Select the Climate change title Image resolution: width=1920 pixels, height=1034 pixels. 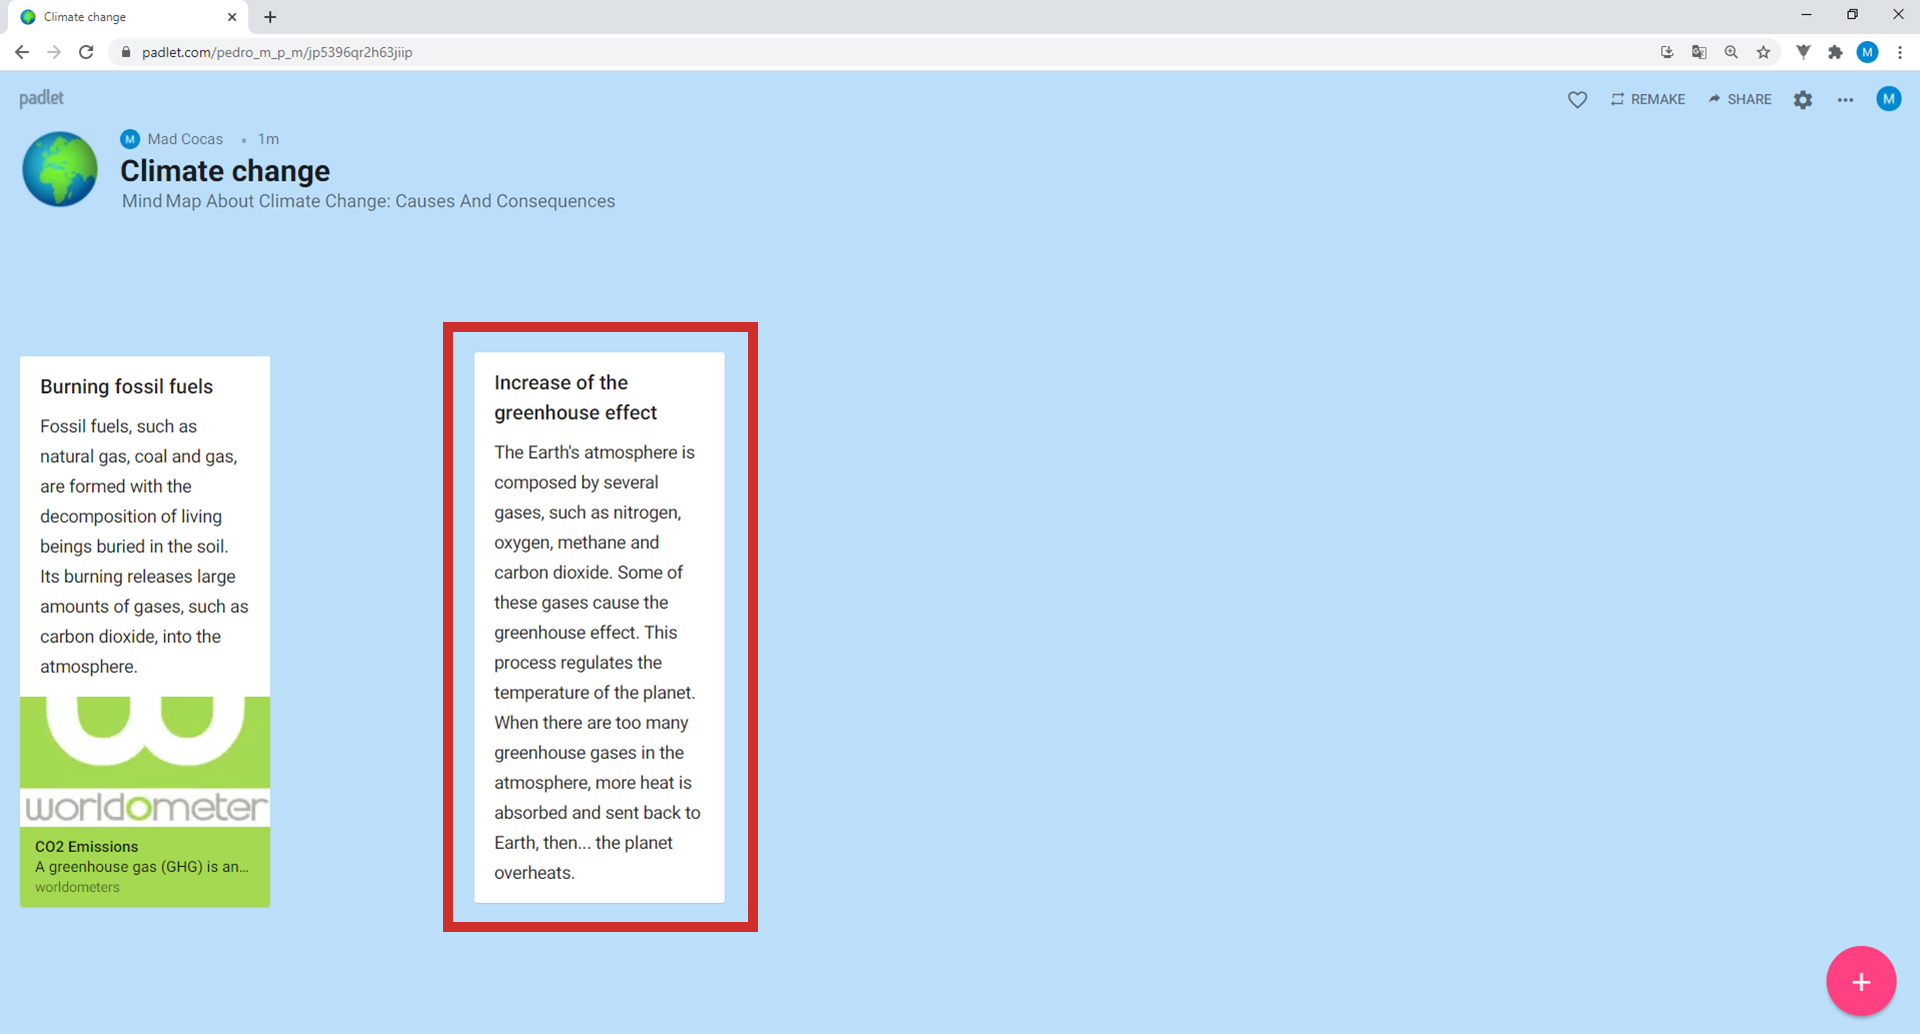225,171
